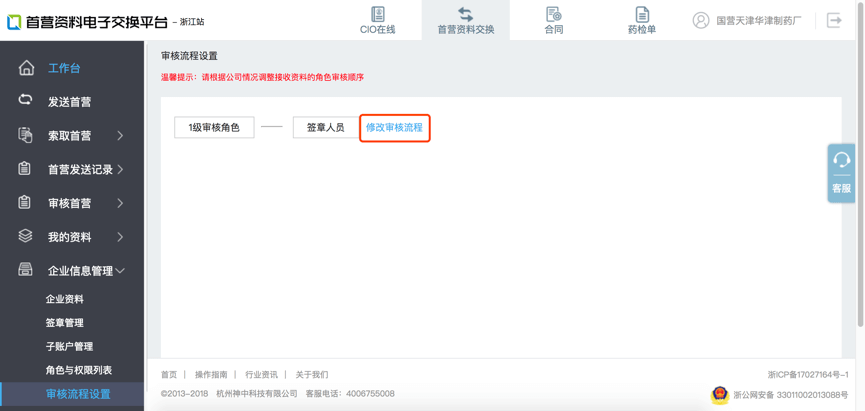Click the 客服电话：4006755008 text
865x411 pixels.
click(x=350, y=393)
